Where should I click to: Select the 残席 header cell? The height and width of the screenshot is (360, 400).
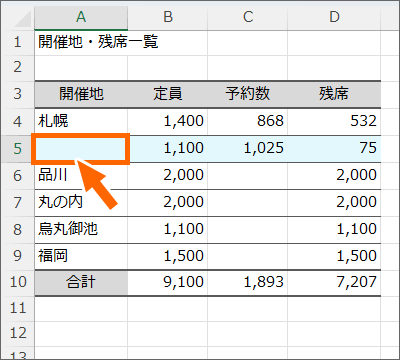click(334, 94)
